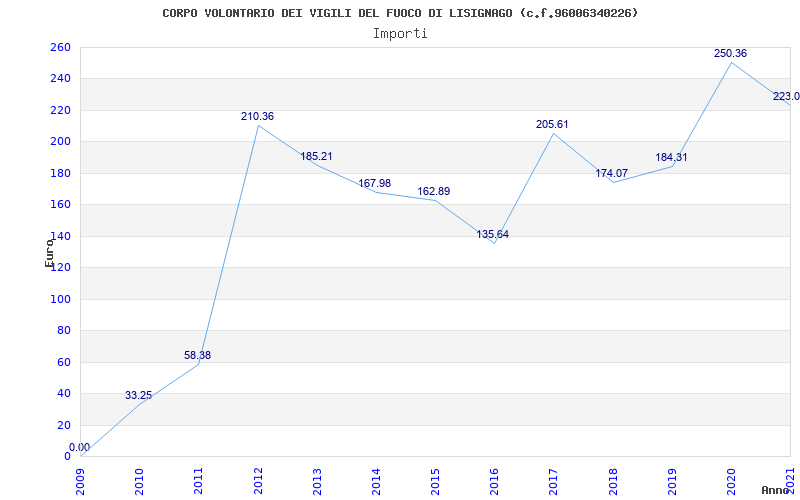The width and height of the screenshot is (800, 500).
Task: Click y-axis value 140
Action: tap(60, 236)
